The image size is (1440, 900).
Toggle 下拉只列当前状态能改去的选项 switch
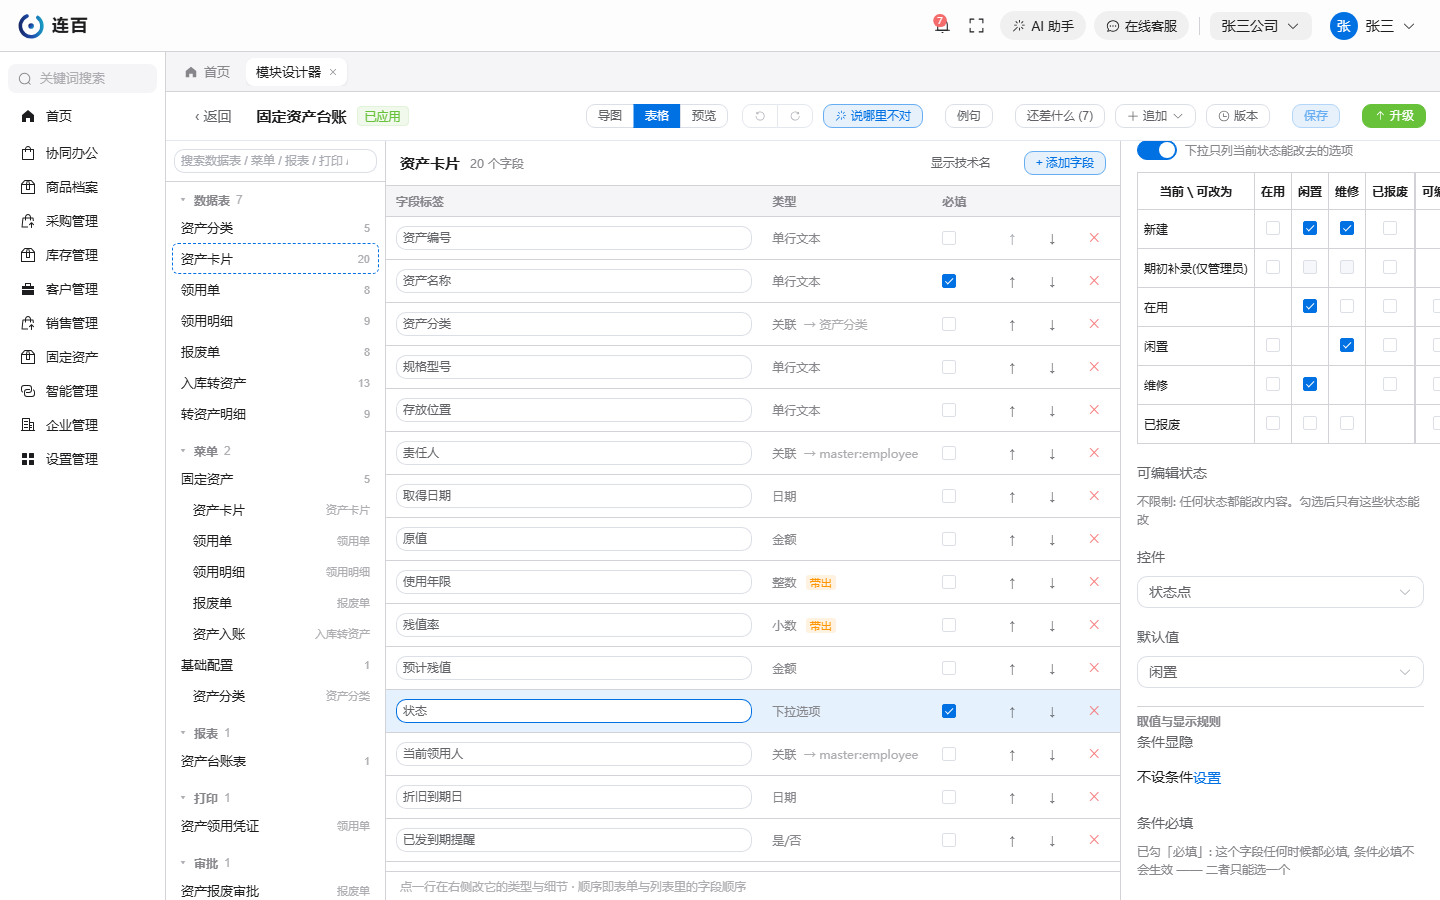tap(1157, 150)
